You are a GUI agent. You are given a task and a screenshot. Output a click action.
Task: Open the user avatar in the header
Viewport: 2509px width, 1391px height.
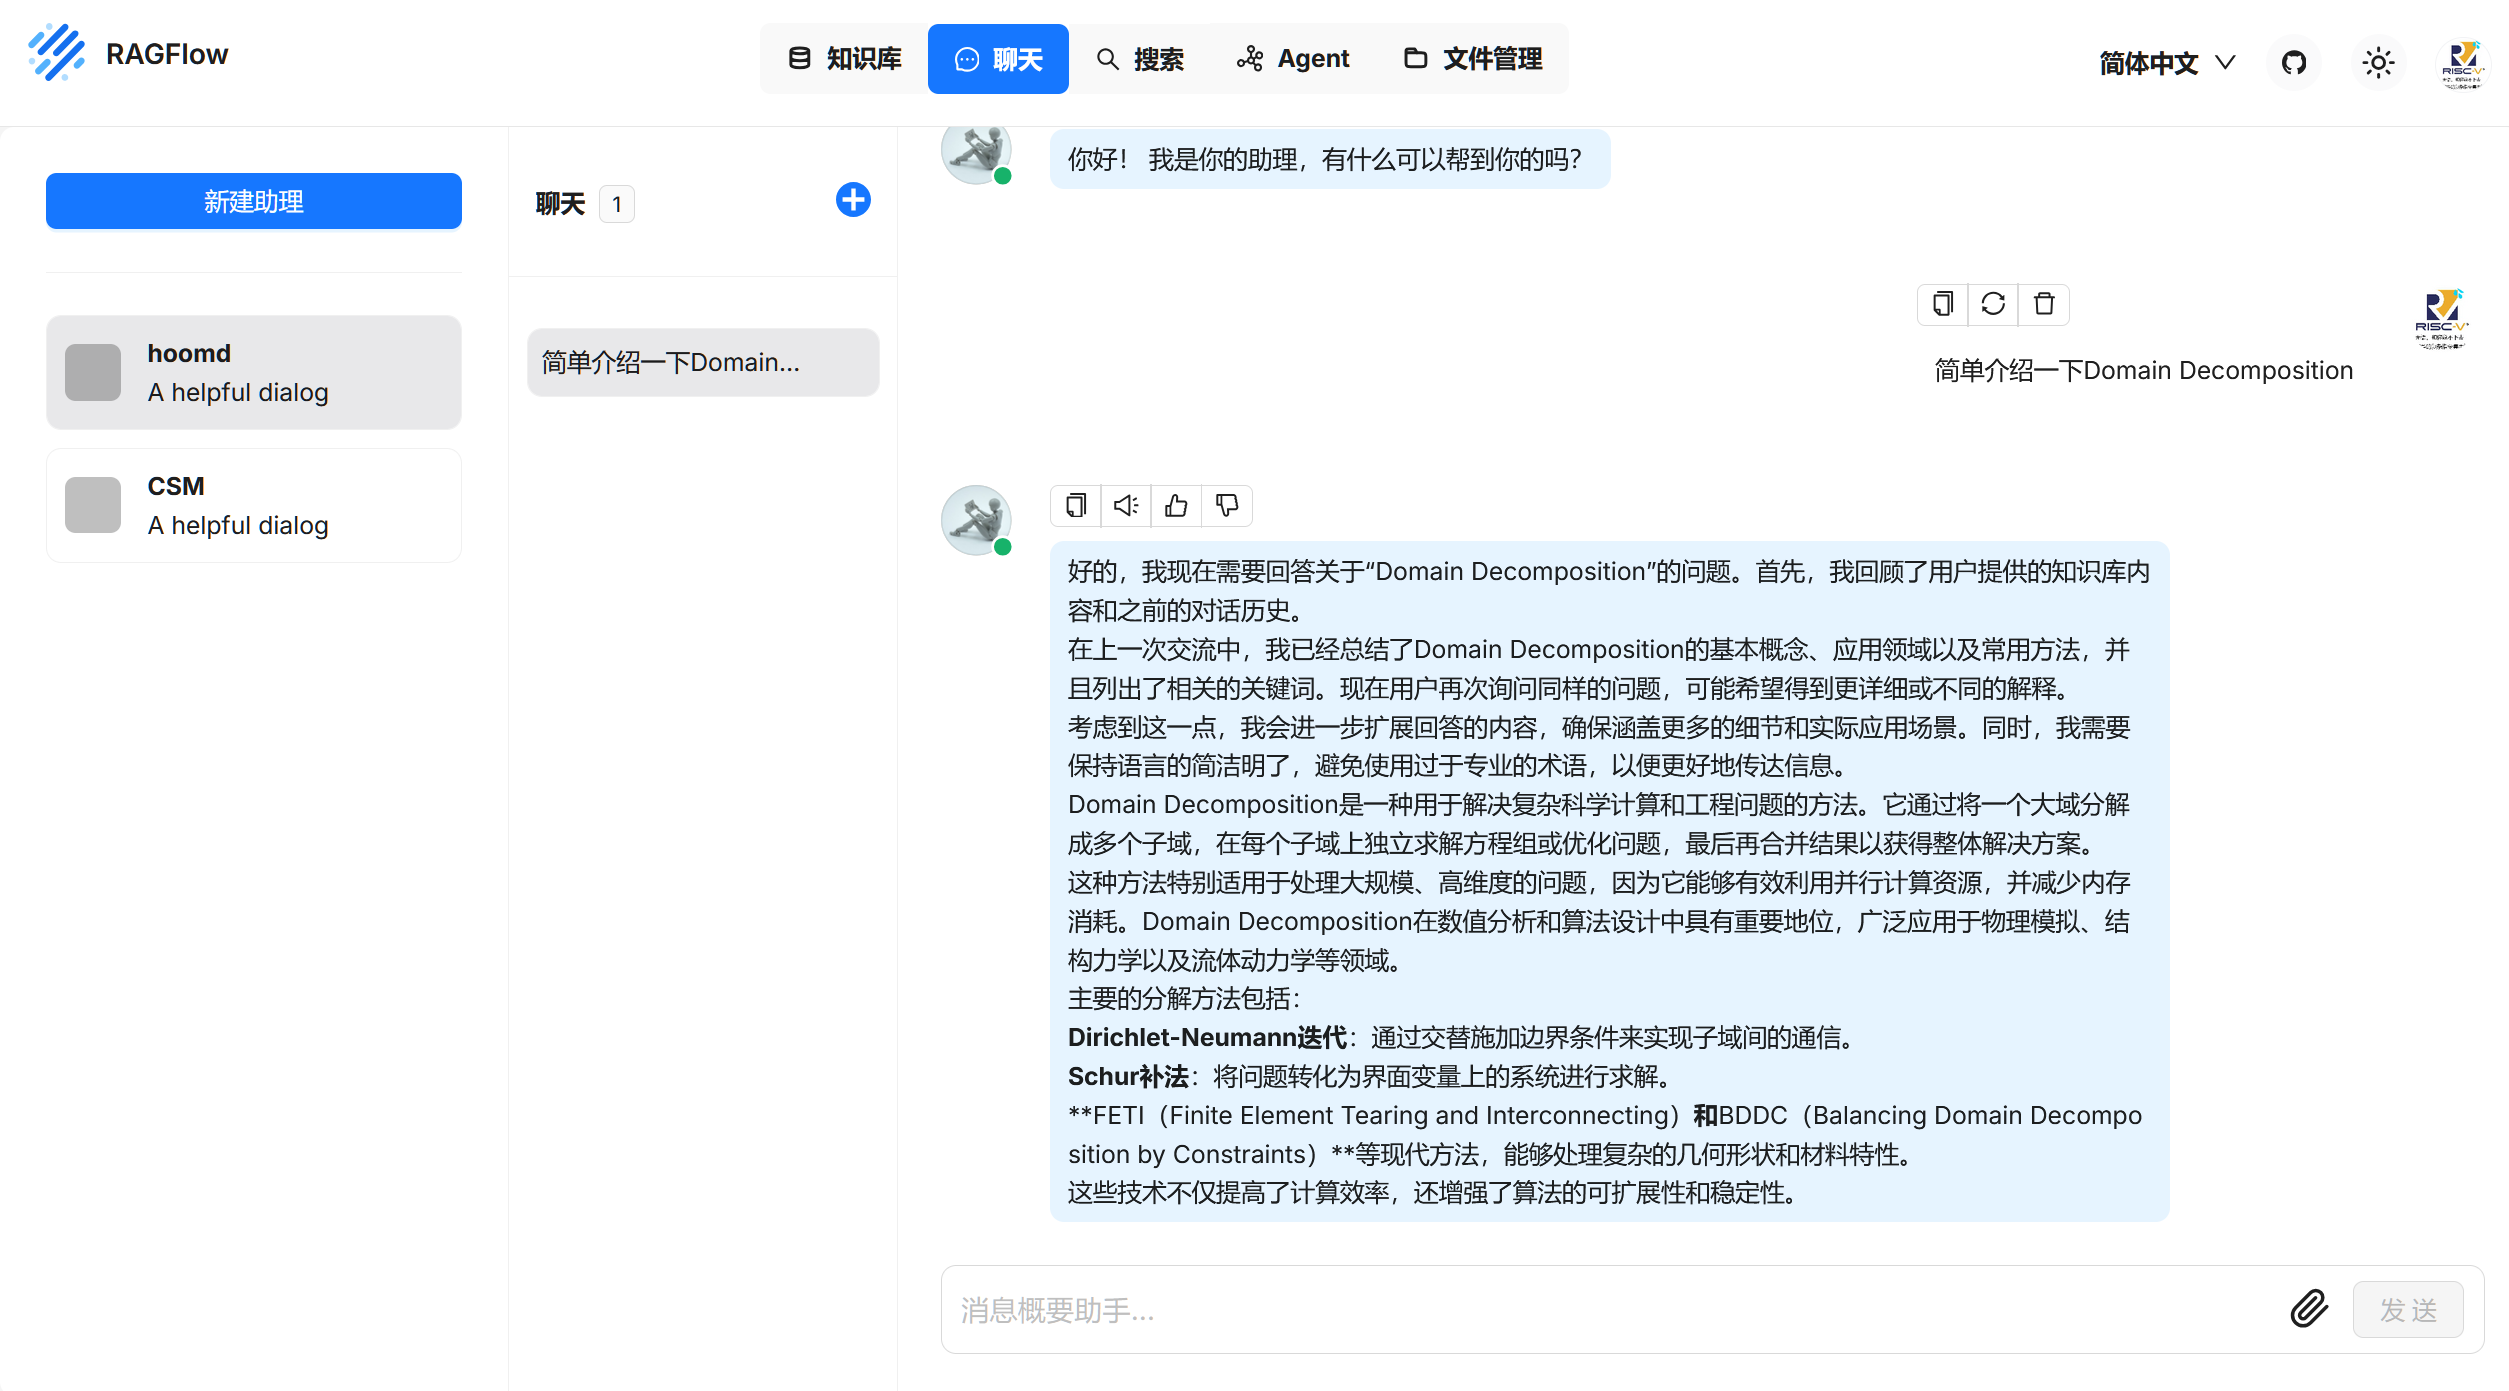pos(2462,64)
